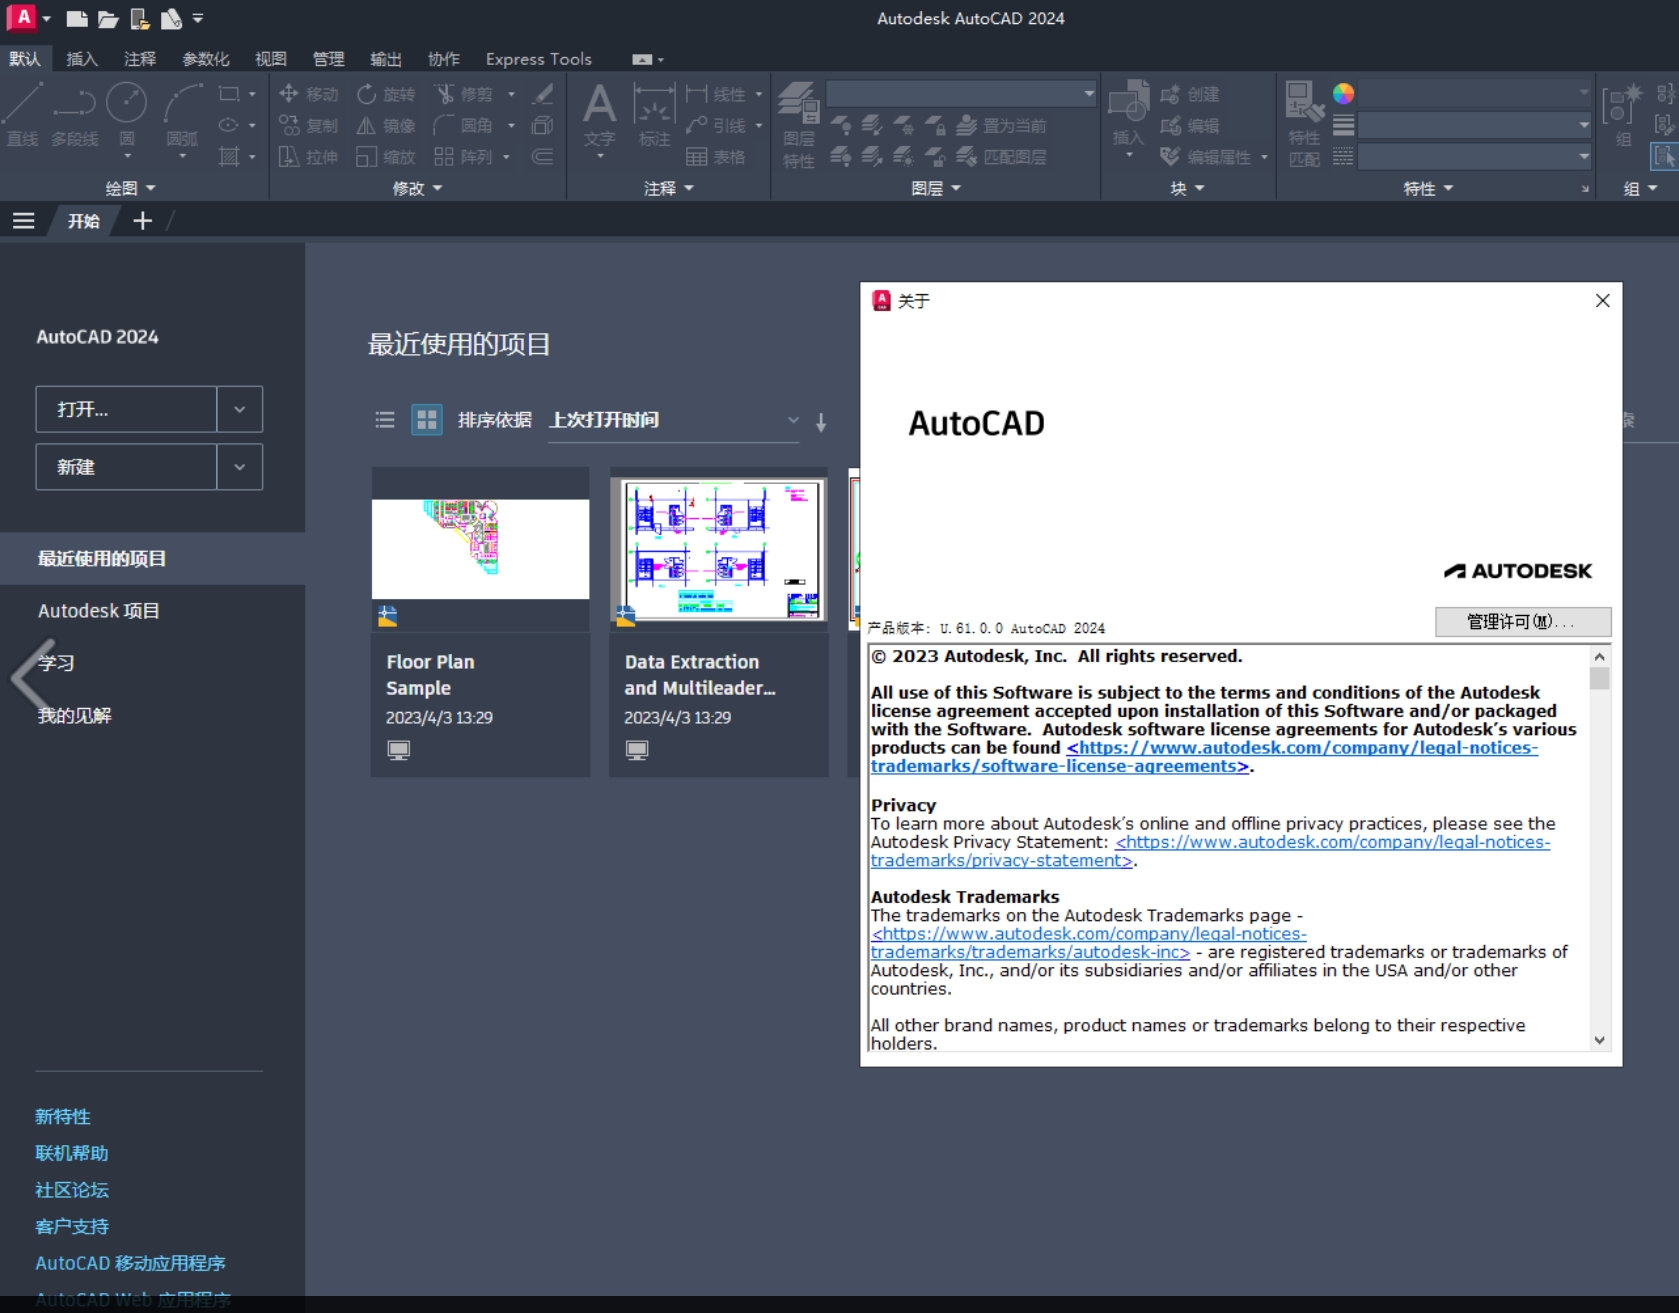The image size is (1679, 1313).
Task: Toggle sort direction arrow for recent items
Action: click(821, 422)
